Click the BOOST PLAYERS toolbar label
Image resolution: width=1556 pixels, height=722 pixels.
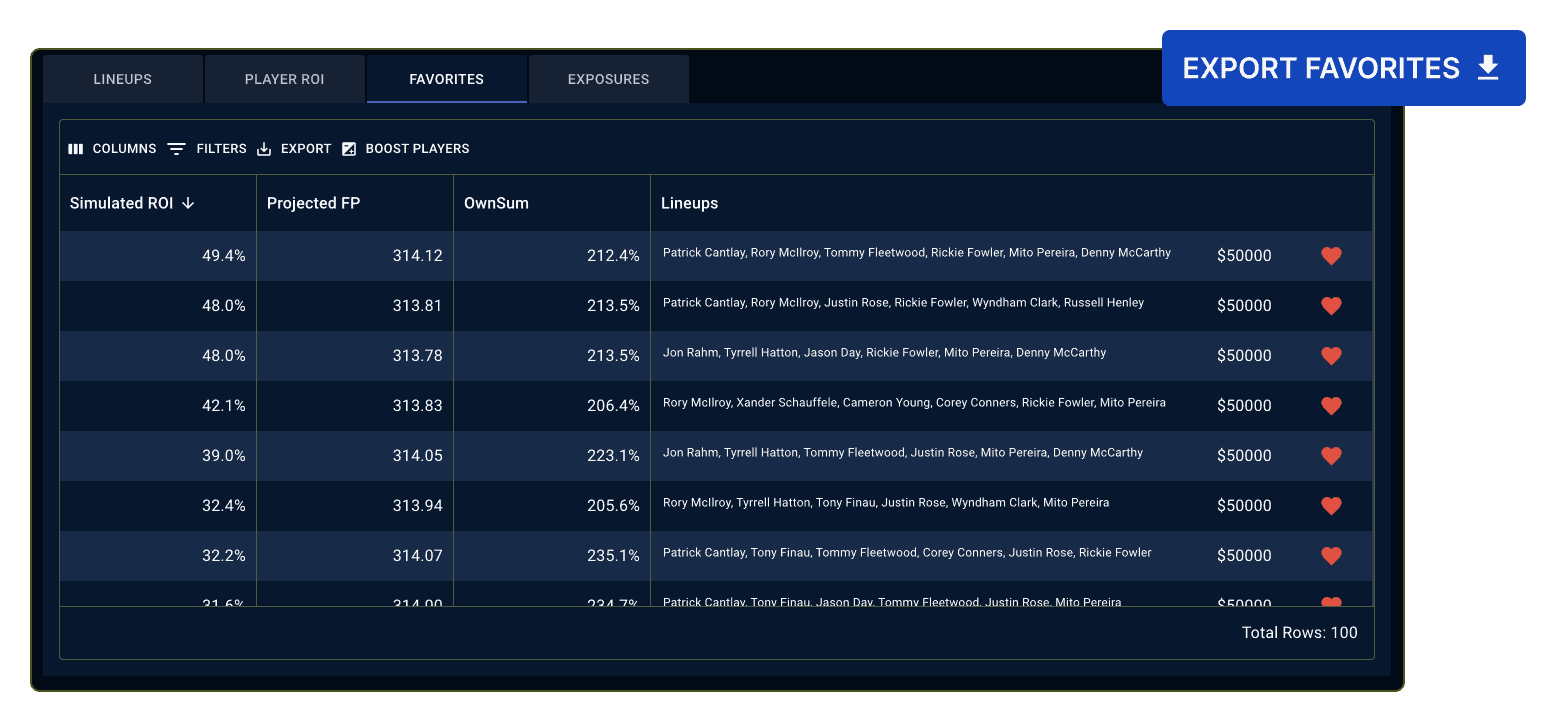(x=417, y=148)
